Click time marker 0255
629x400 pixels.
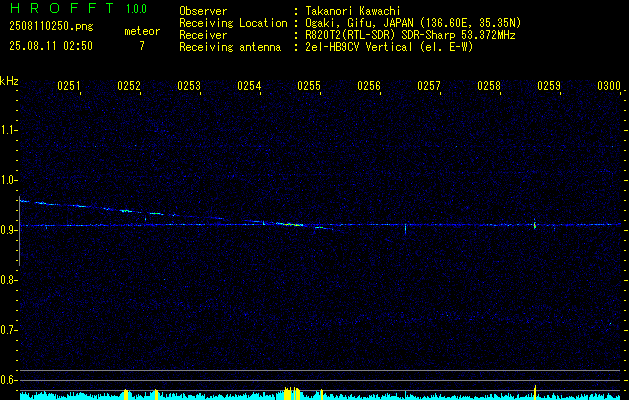click(309, 86)
